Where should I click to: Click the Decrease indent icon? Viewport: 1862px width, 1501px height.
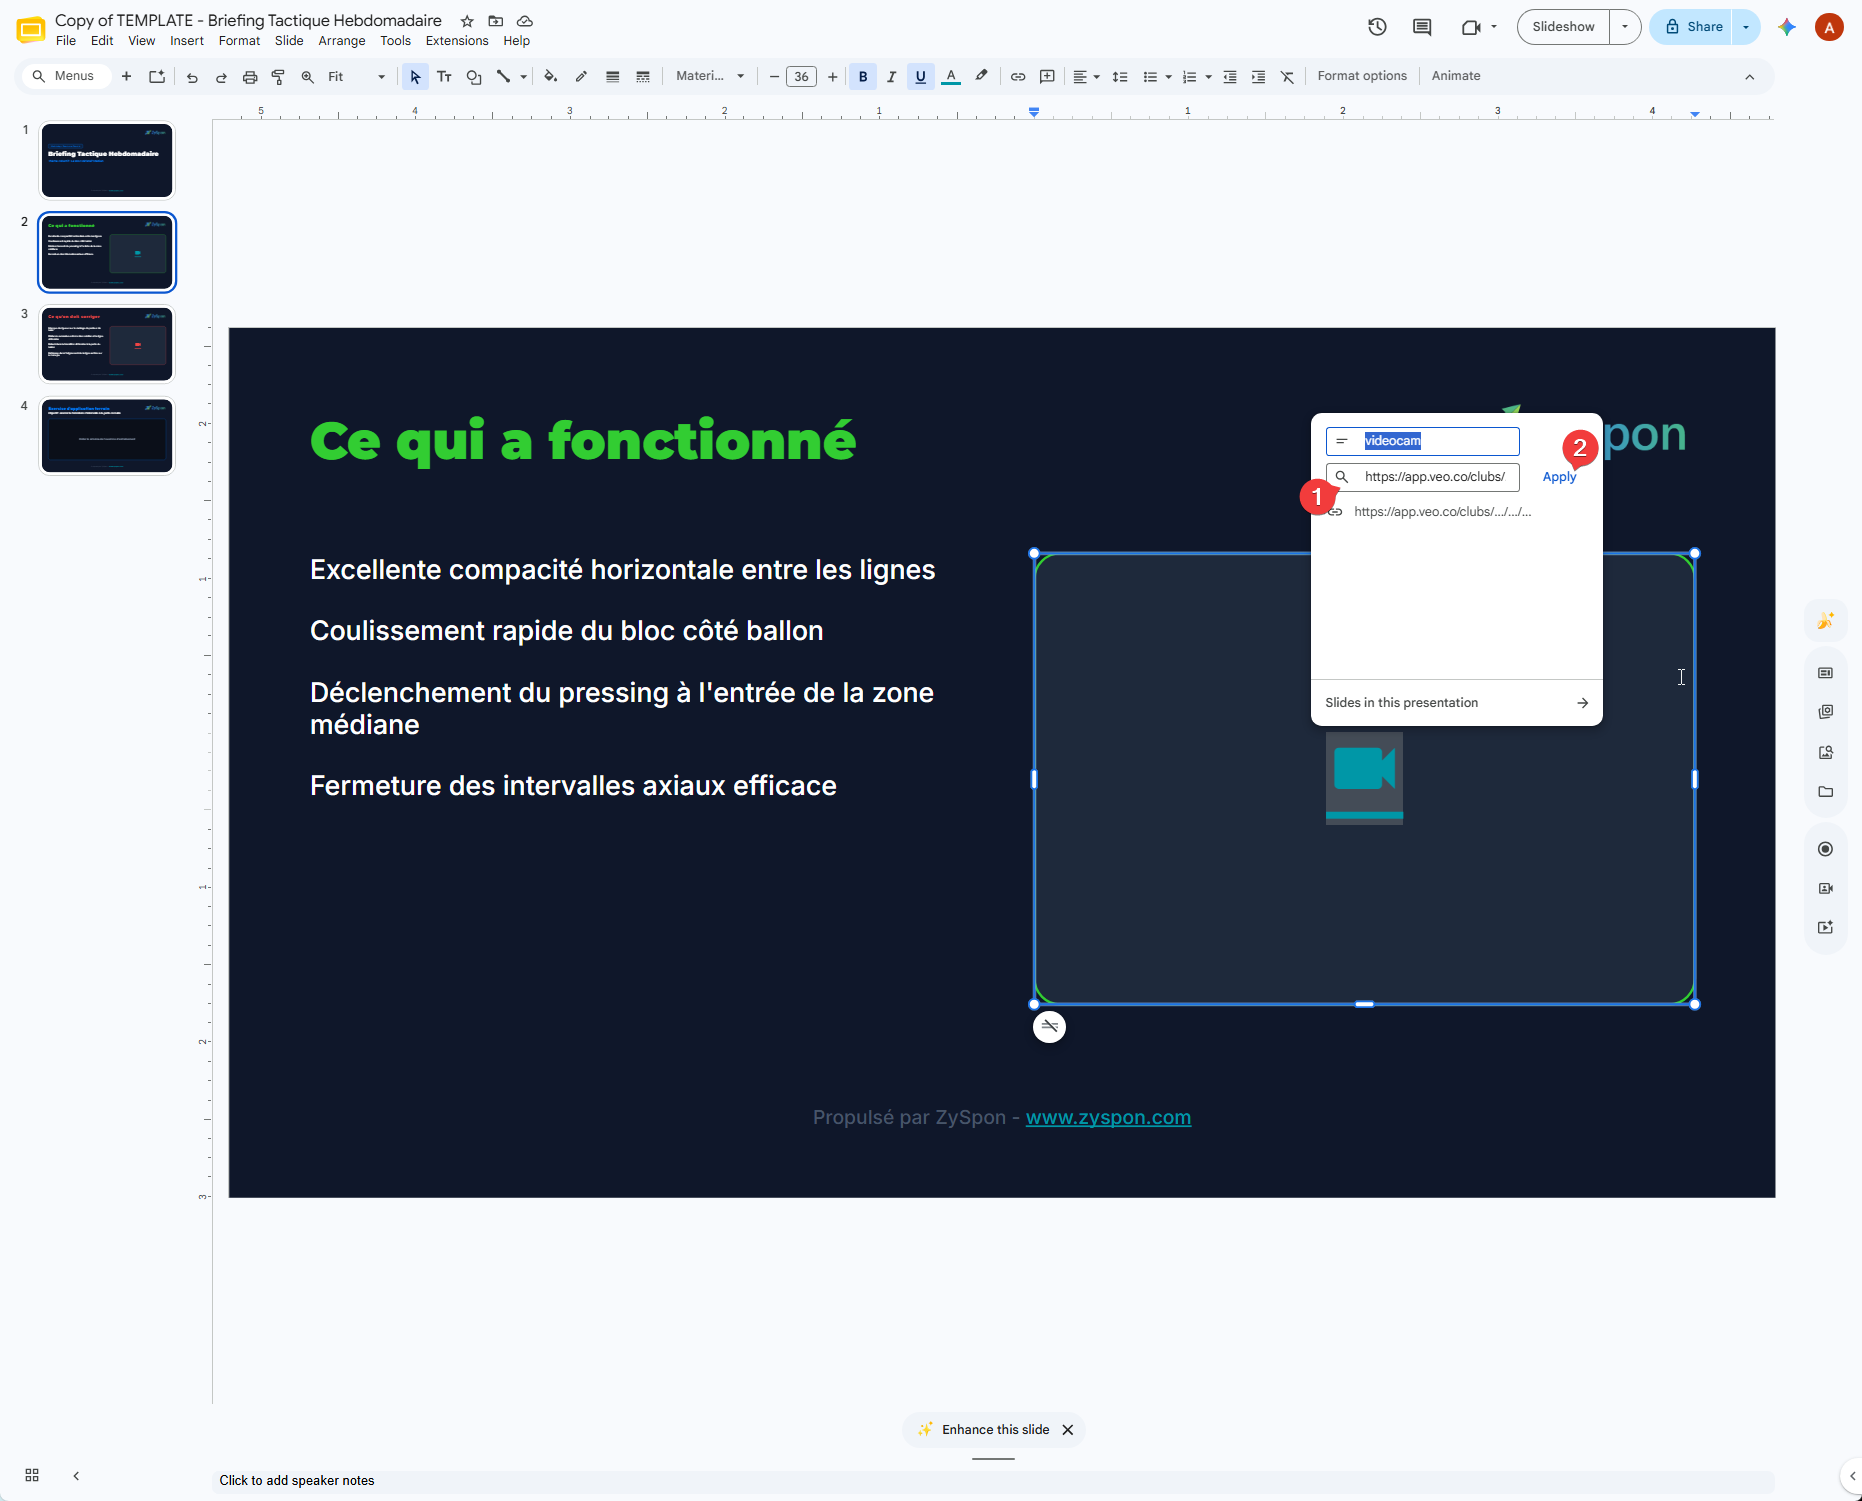[x=1230, y=77]
